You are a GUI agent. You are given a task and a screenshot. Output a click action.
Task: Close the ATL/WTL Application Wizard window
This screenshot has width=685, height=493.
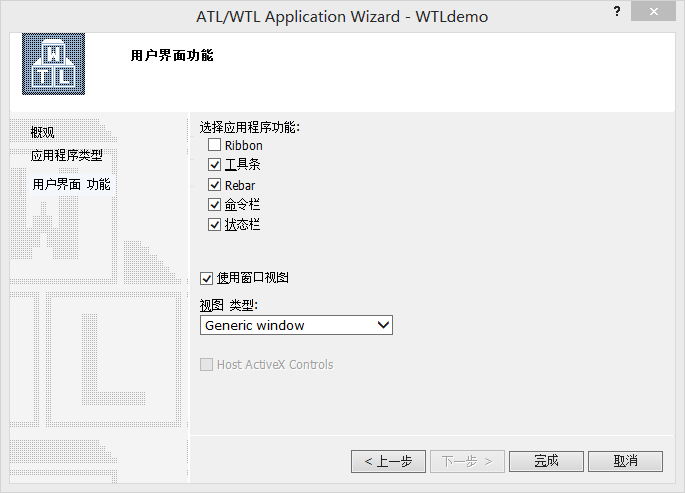(653, 12)
